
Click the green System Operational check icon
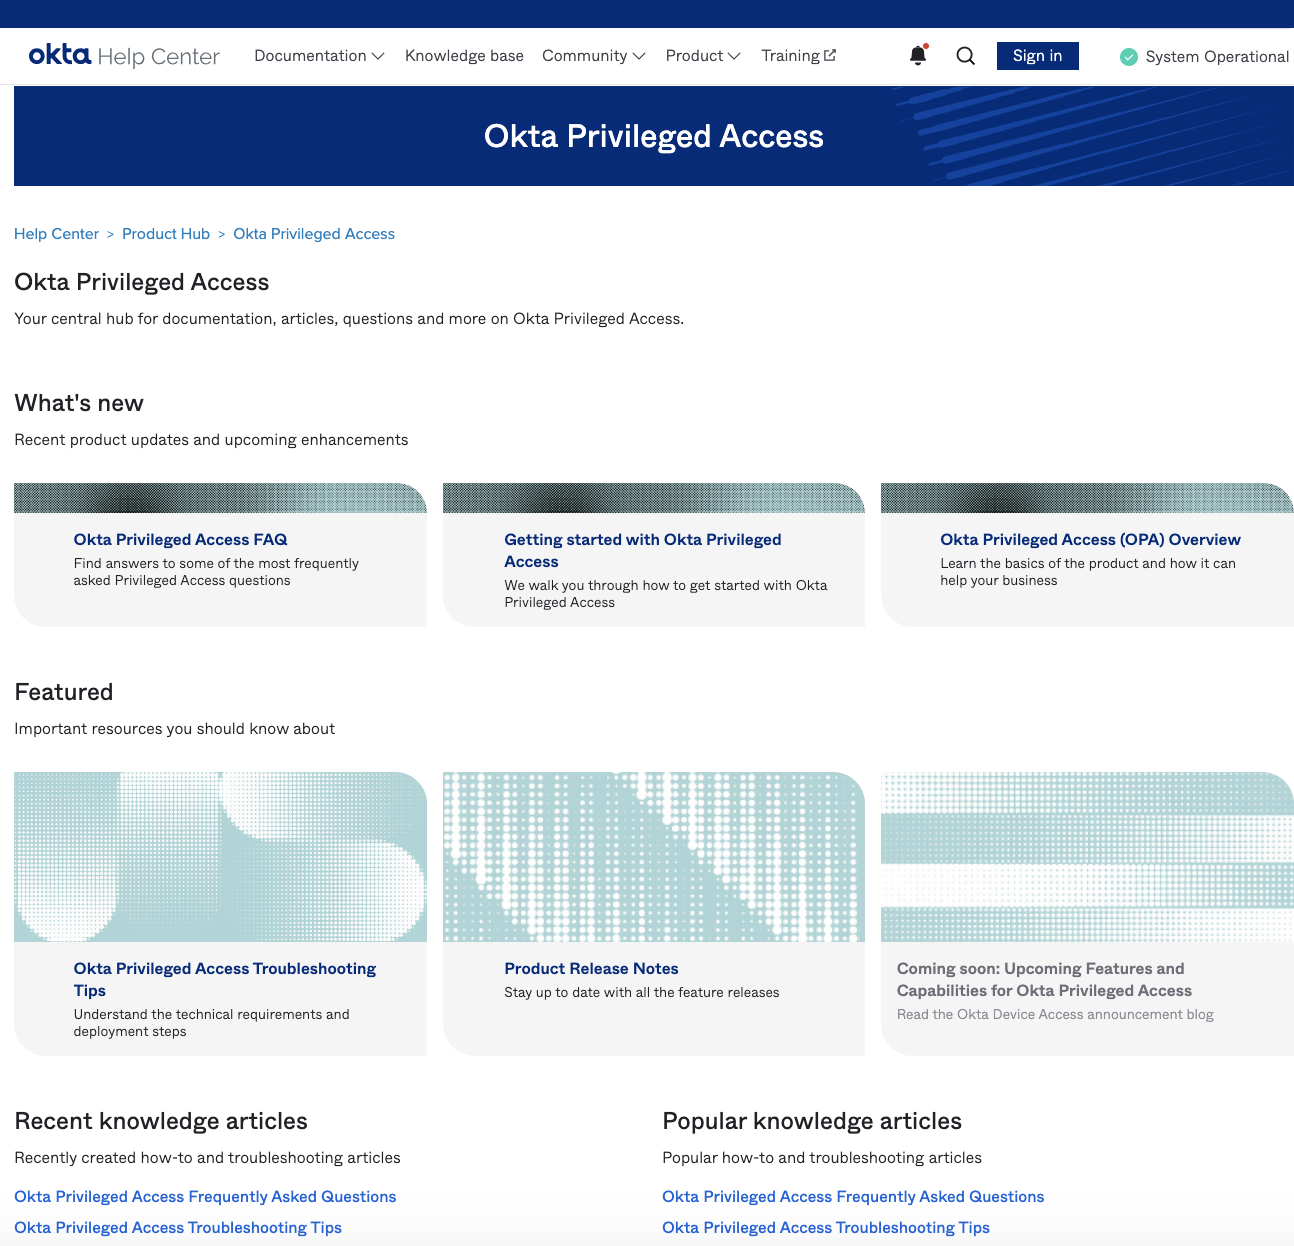(1129, 57)
